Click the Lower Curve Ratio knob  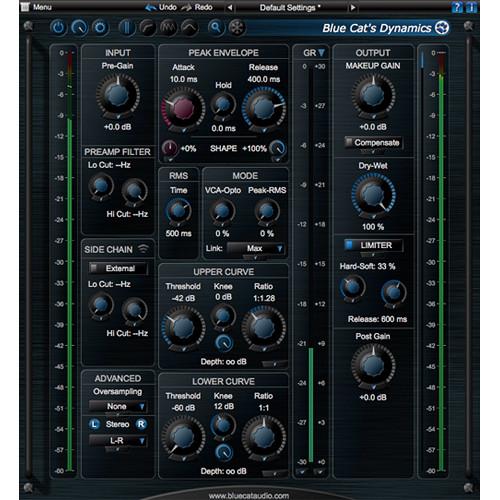click(x=264, y=437)
